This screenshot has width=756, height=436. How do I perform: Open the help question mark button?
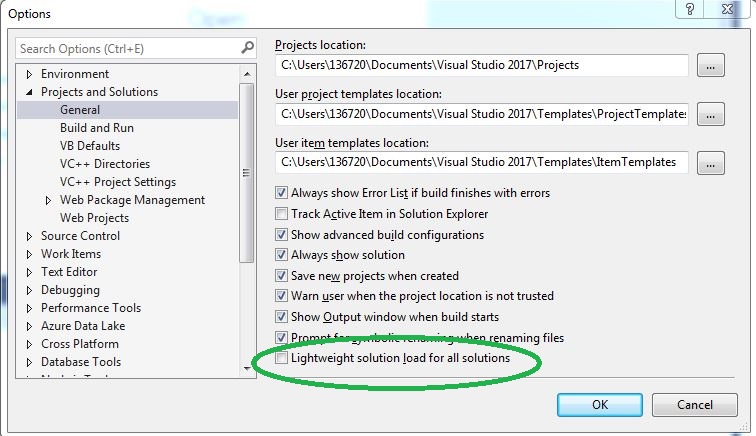690,9
